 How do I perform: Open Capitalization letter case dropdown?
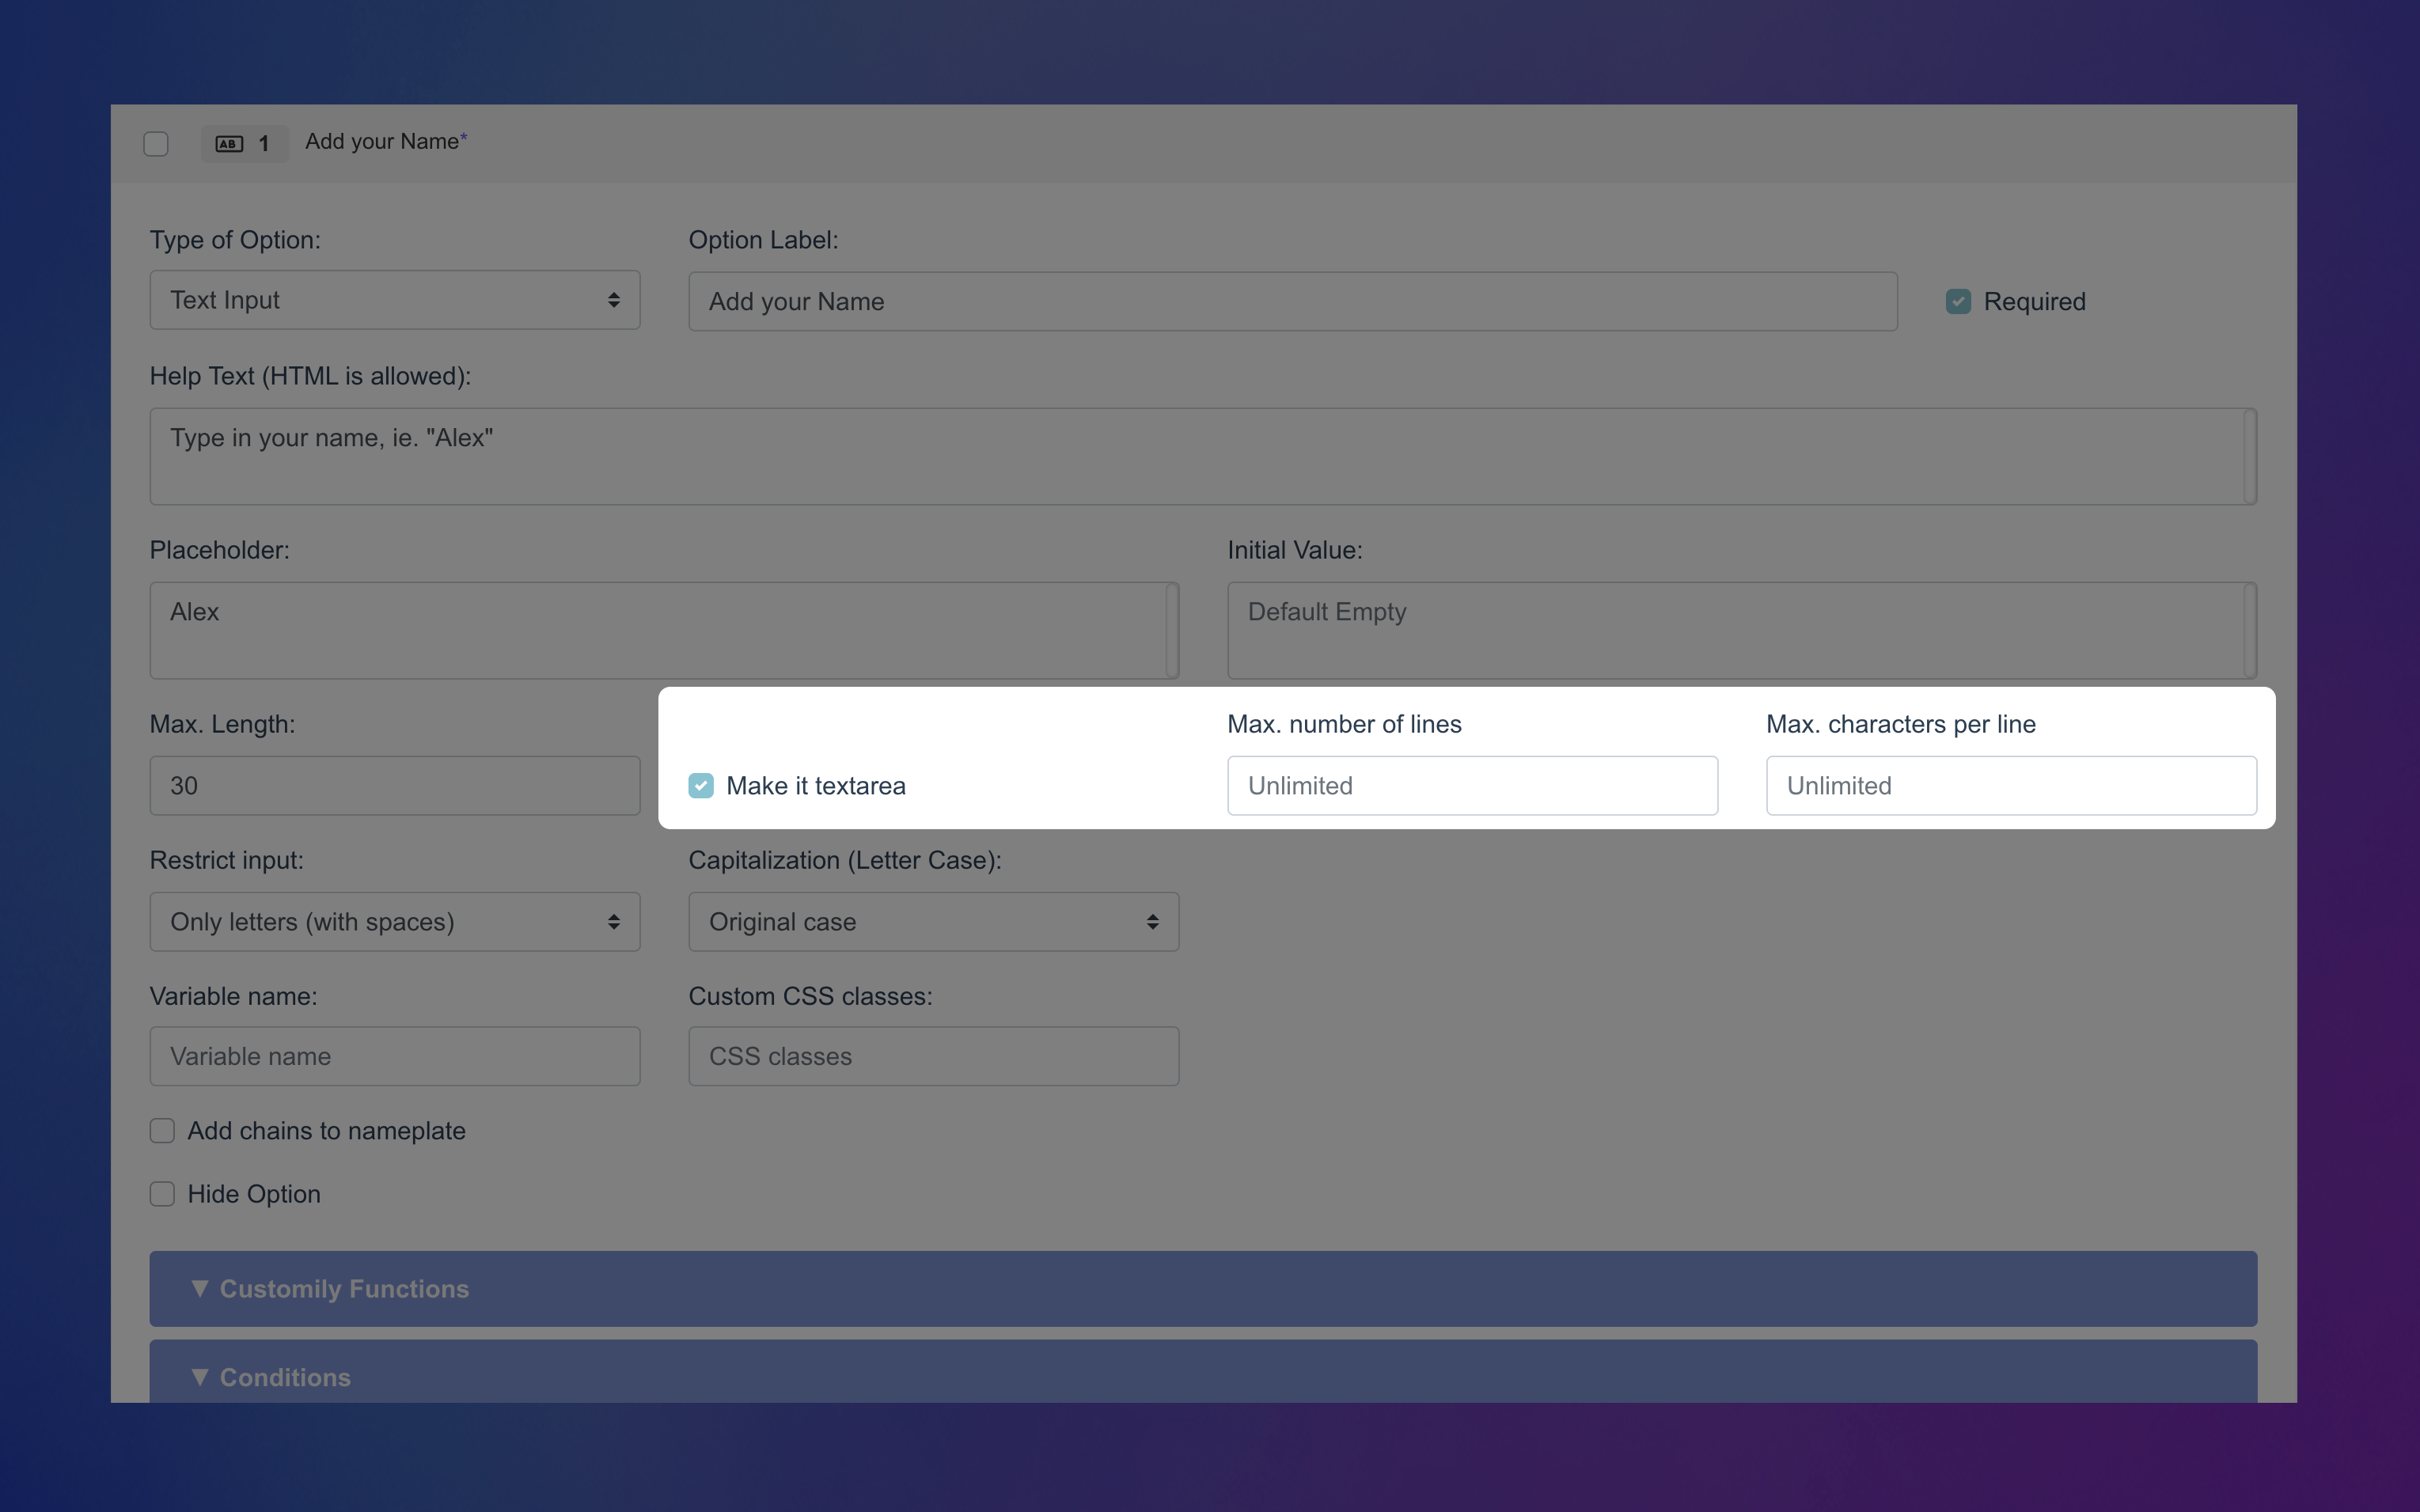(x=933, y=922)
